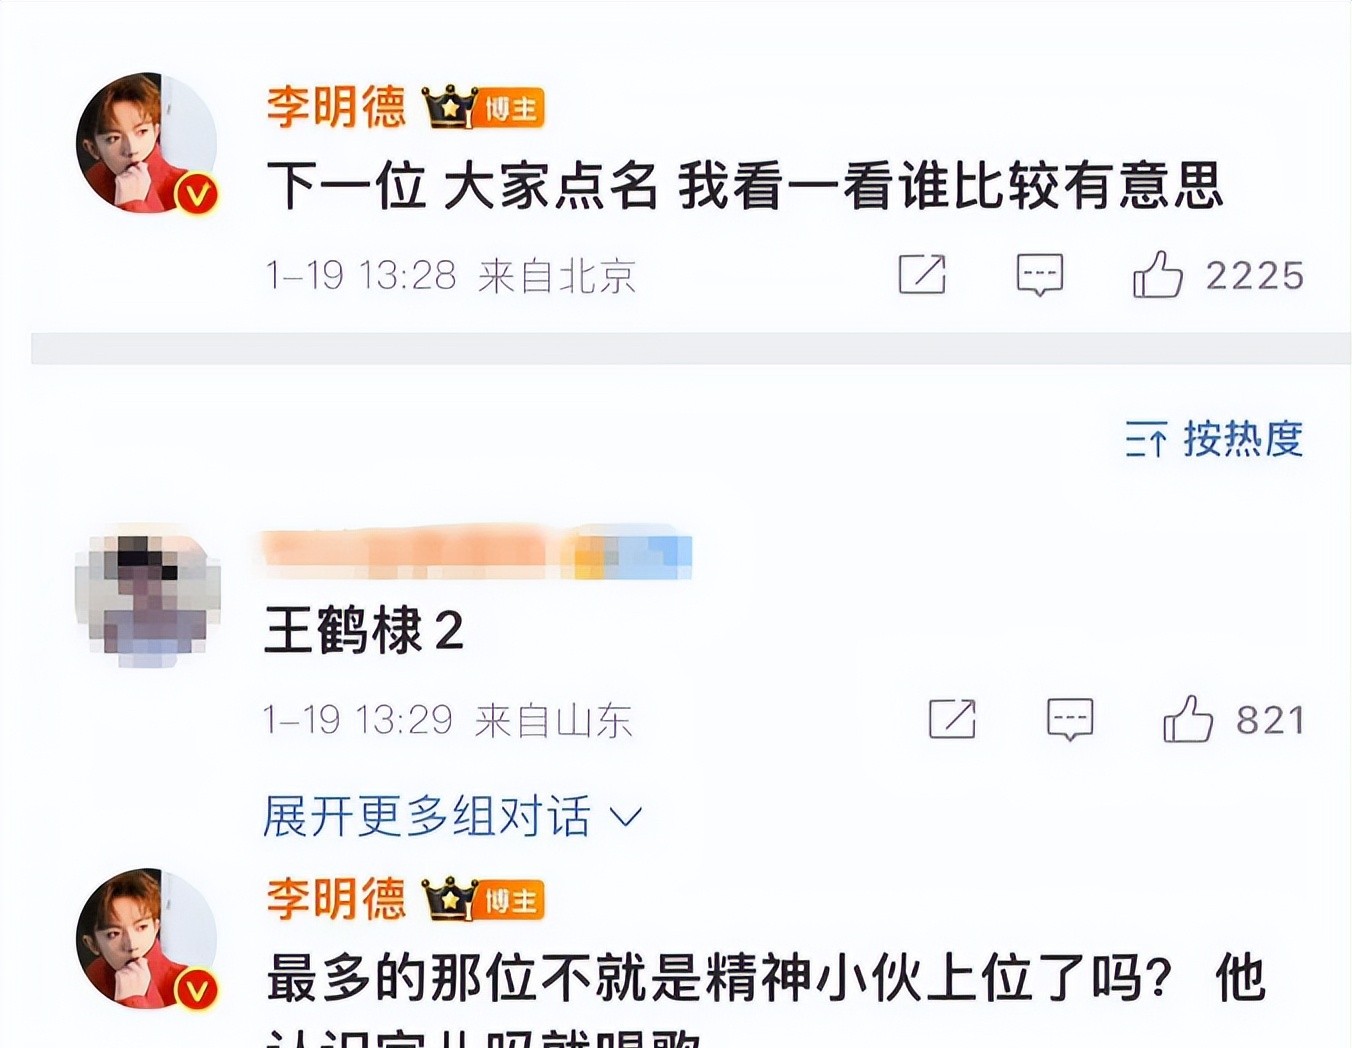The height and width of the screenshot is (1048, 1352).
Task: Click the 博主 badge on the top post
Action: pyautogui.click(x=510, y=108)
